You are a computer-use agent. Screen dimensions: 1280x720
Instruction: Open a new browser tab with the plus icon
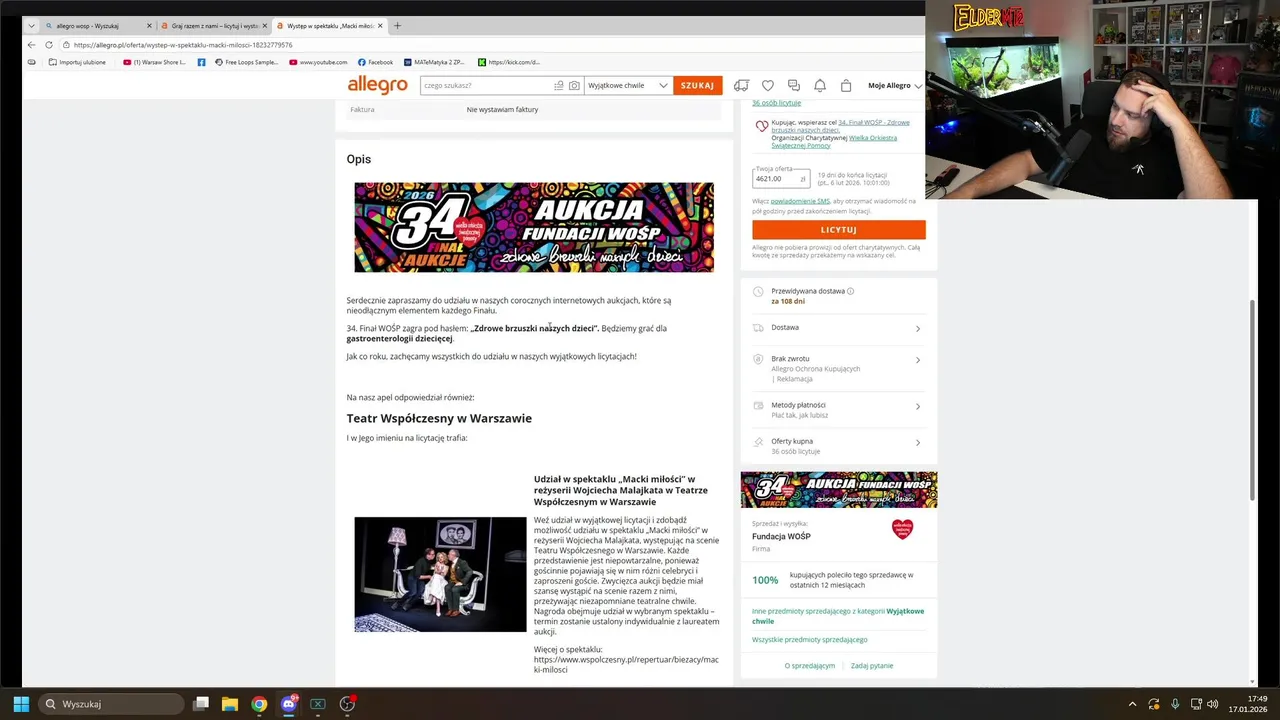(397, 25)
